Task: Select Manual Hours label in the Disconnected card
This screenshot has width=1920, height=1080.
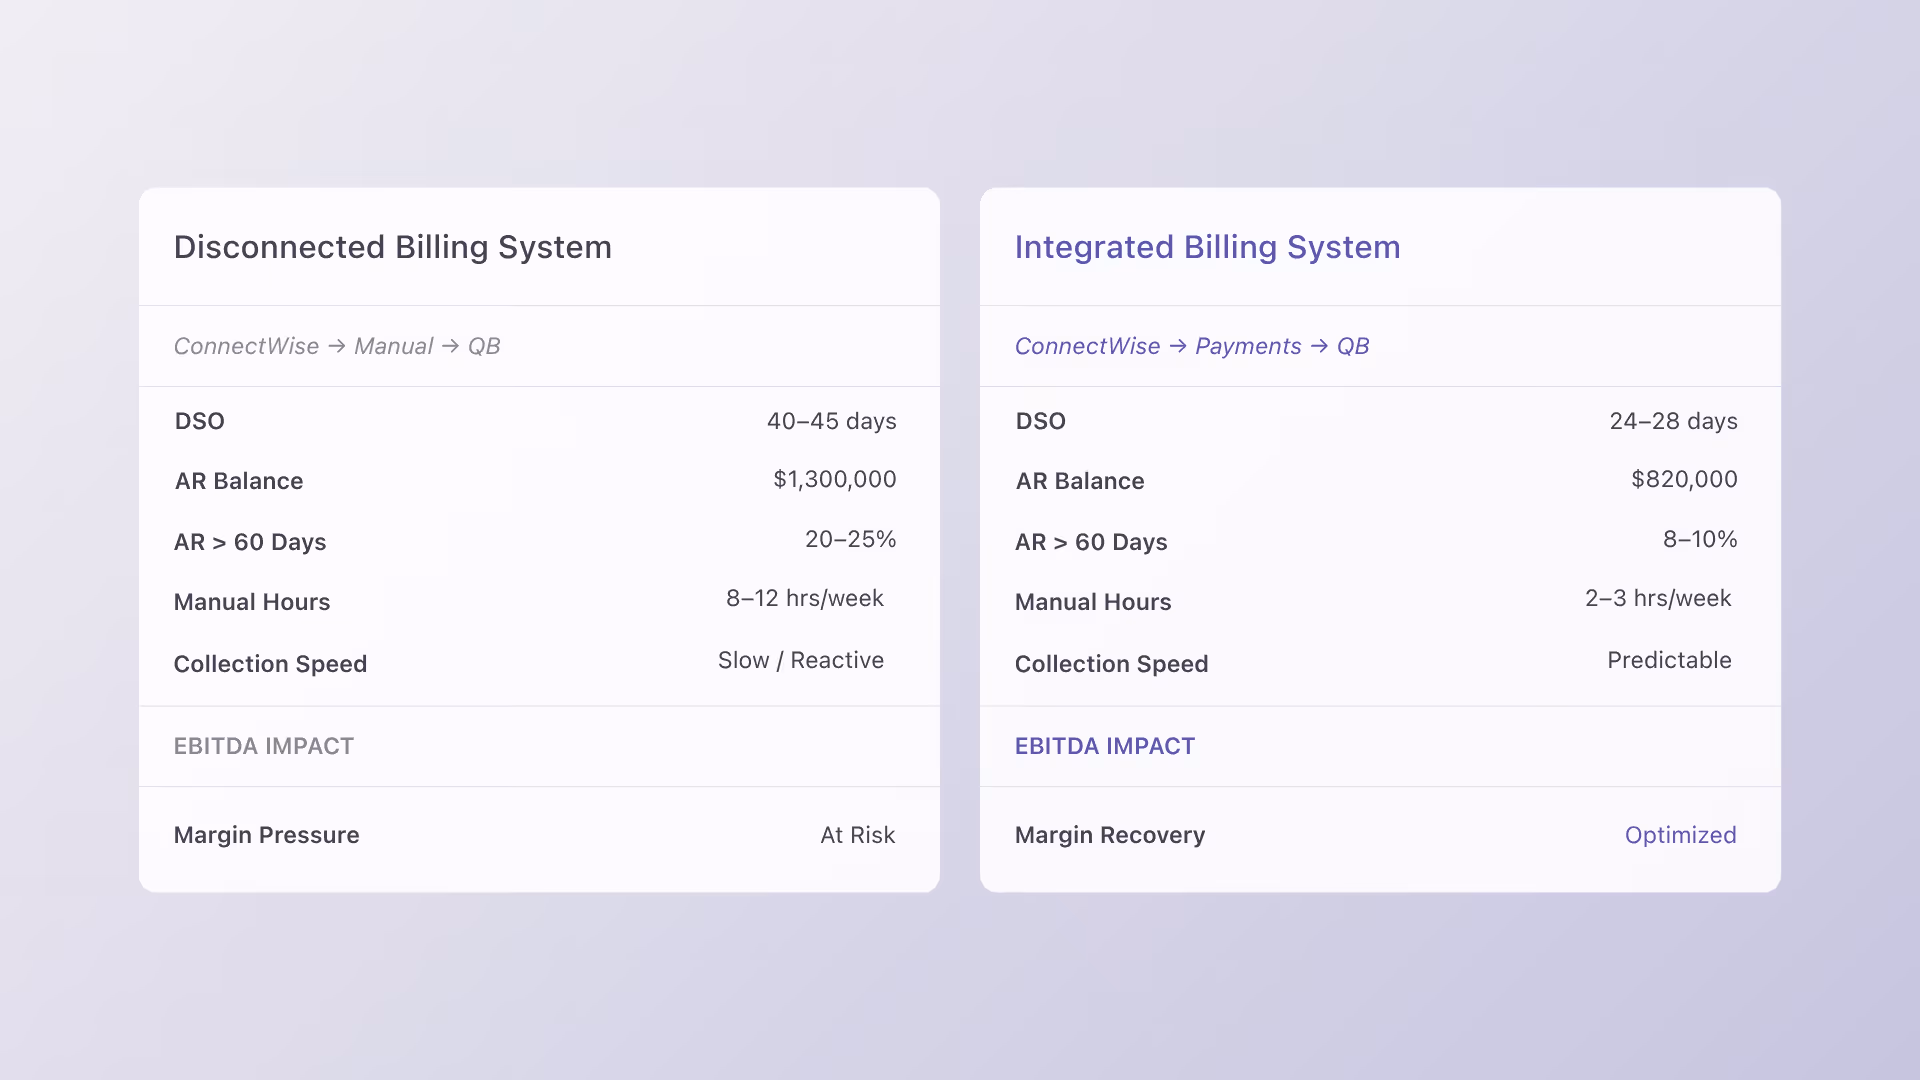Action: coord(252,602)
